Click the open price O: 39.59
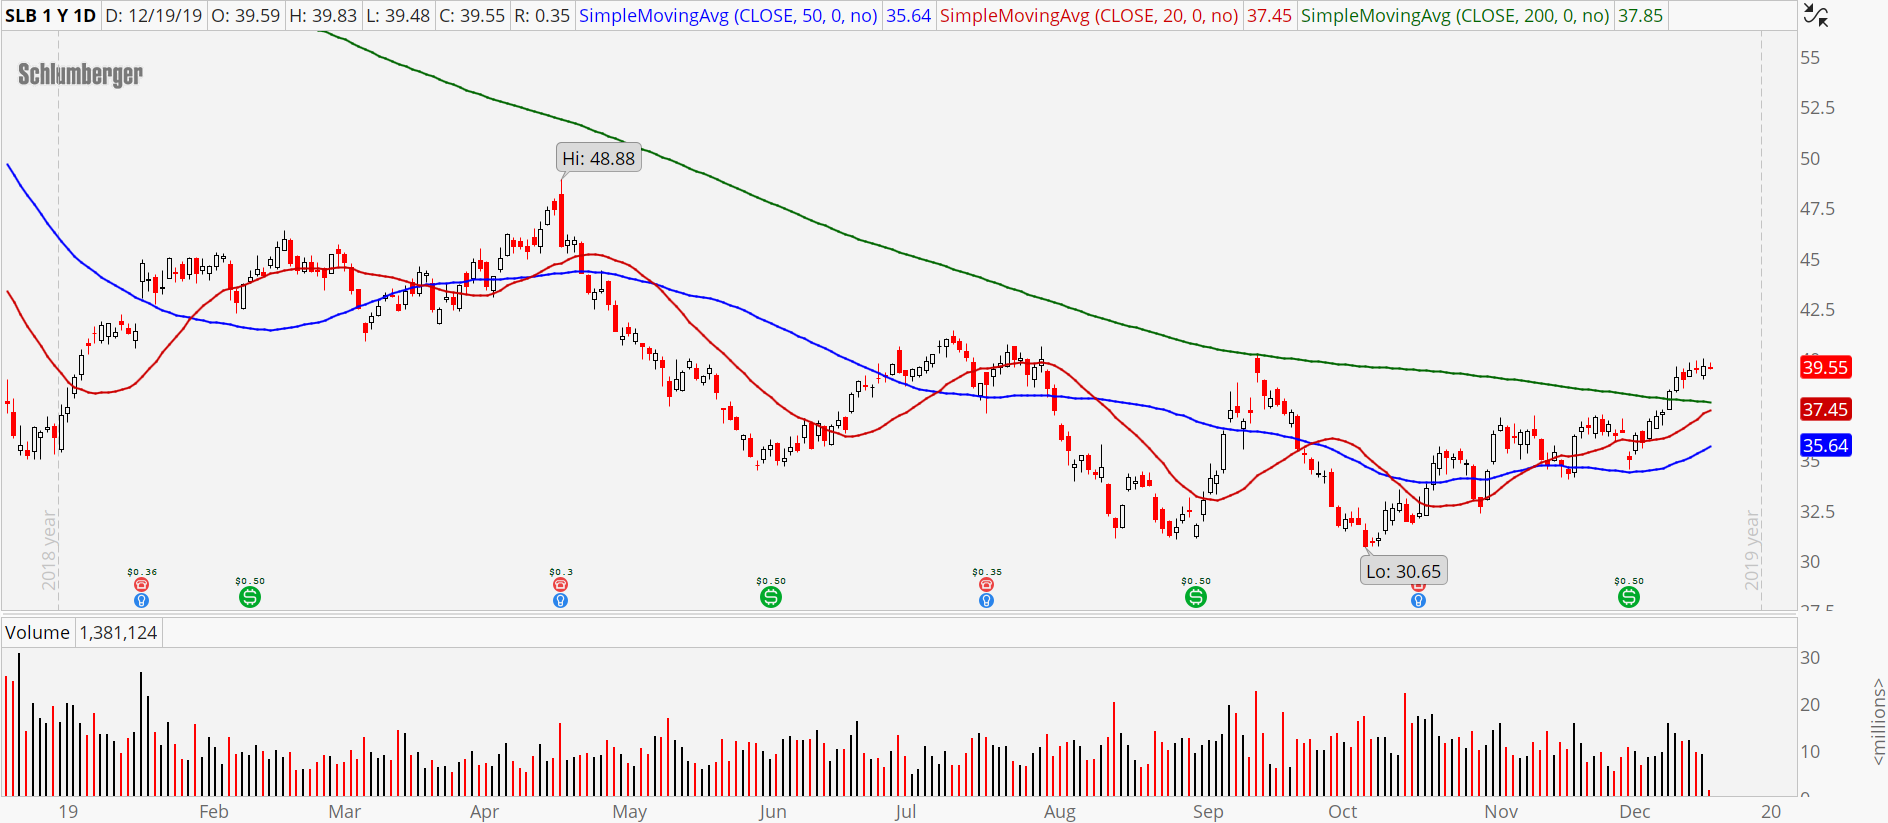Screen dimensions: 1888x823 pyautogui.click(x=246, y=16)
